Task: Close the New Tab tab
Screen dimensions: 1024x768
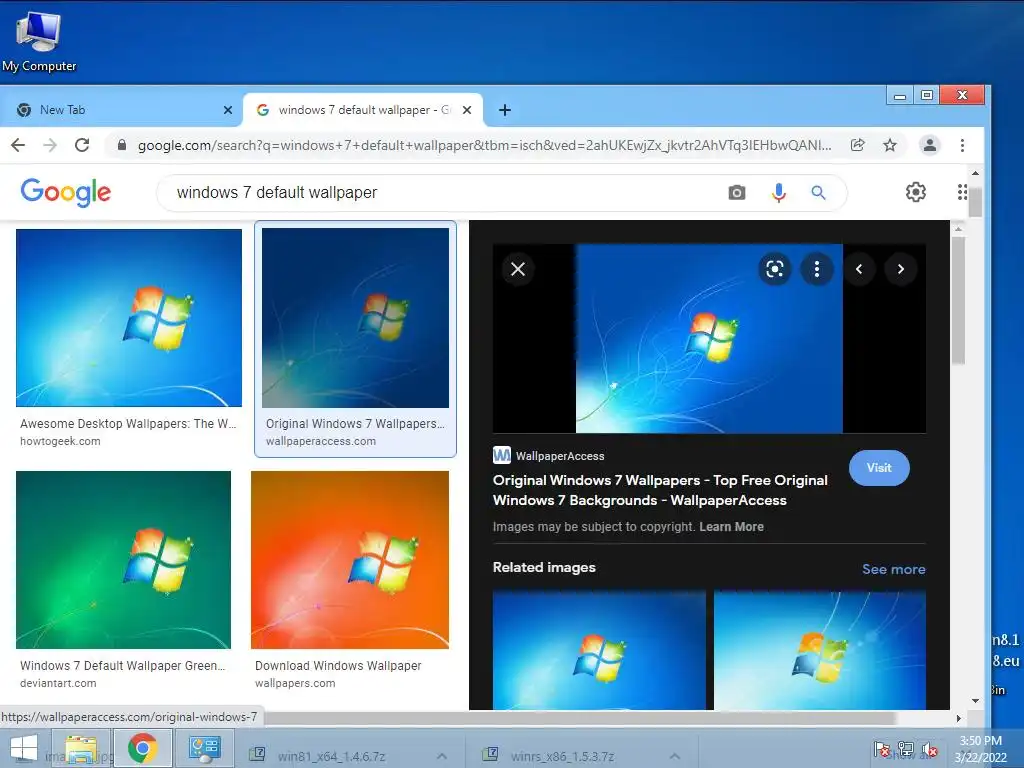Action: [227, 110]
